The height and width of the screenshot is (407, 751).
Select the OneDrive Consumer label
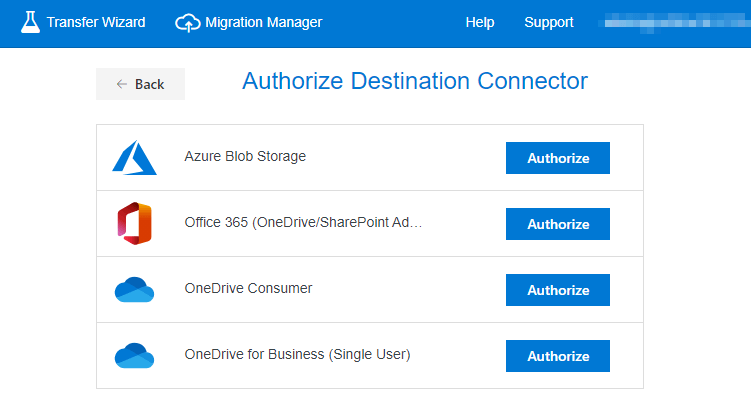pyautogui.click(x=248, y=288)
